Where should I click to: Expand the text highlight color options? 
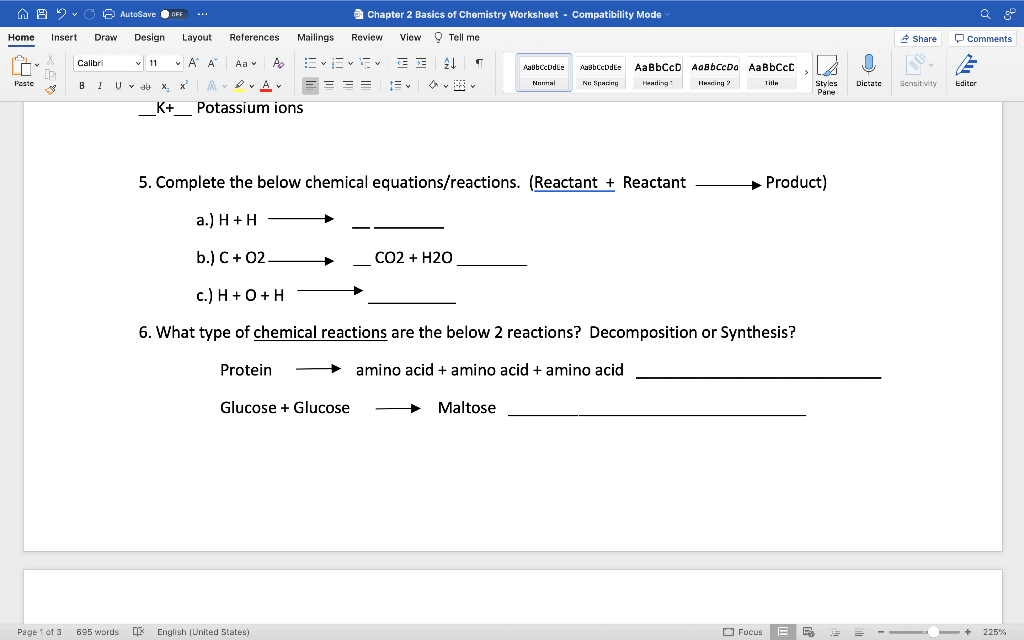click(251, 86)
